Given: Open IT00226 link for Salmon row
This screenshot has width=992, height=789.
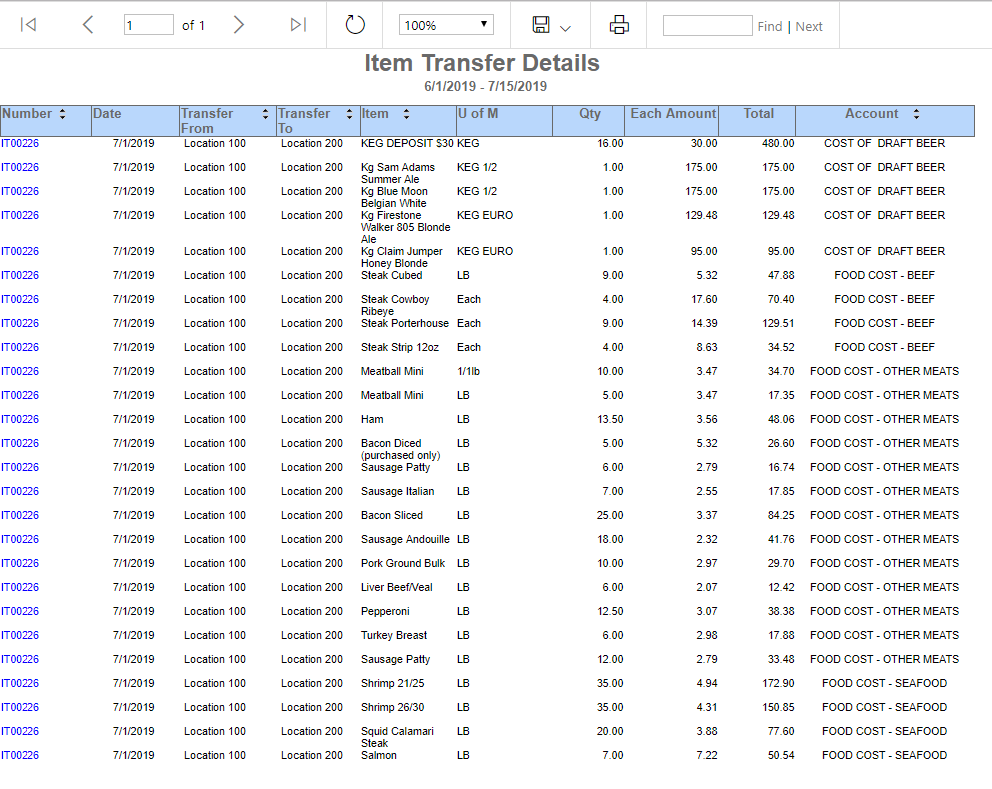Looking at the screenshot, I should (20, 755).
